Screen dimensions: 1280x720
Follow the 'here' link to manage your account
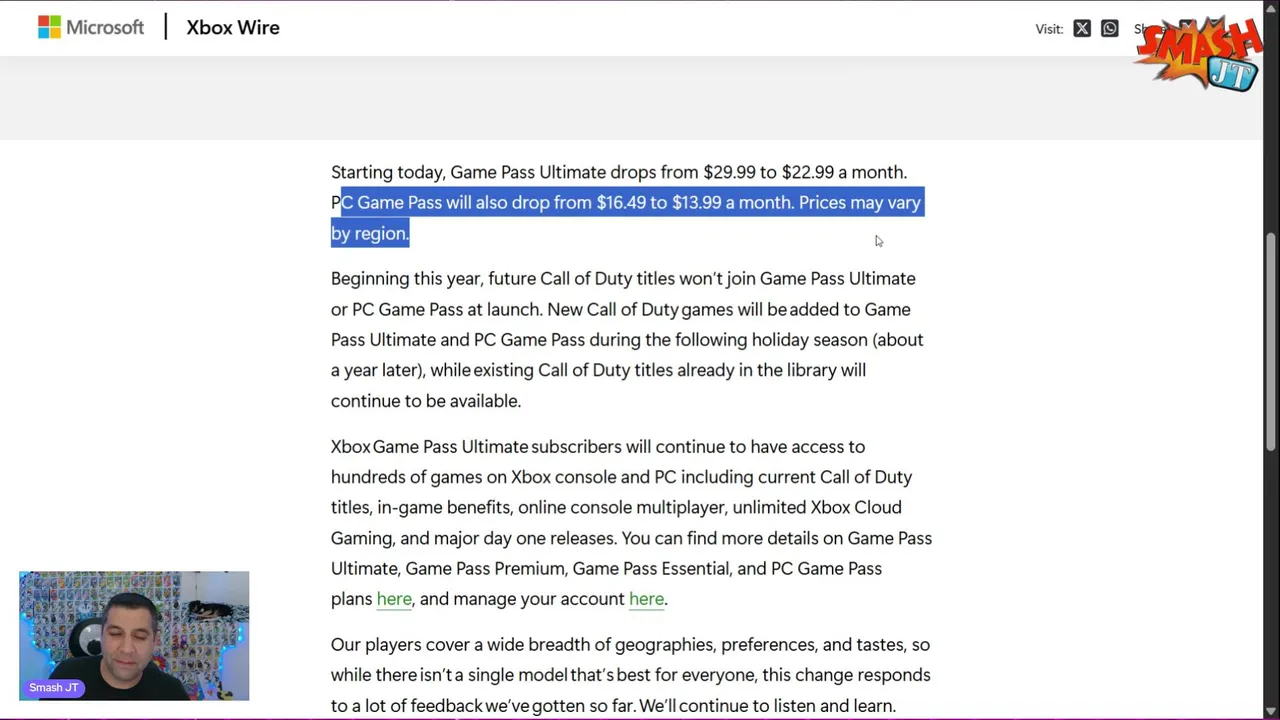pyautogui.click(x=646, y=599)
